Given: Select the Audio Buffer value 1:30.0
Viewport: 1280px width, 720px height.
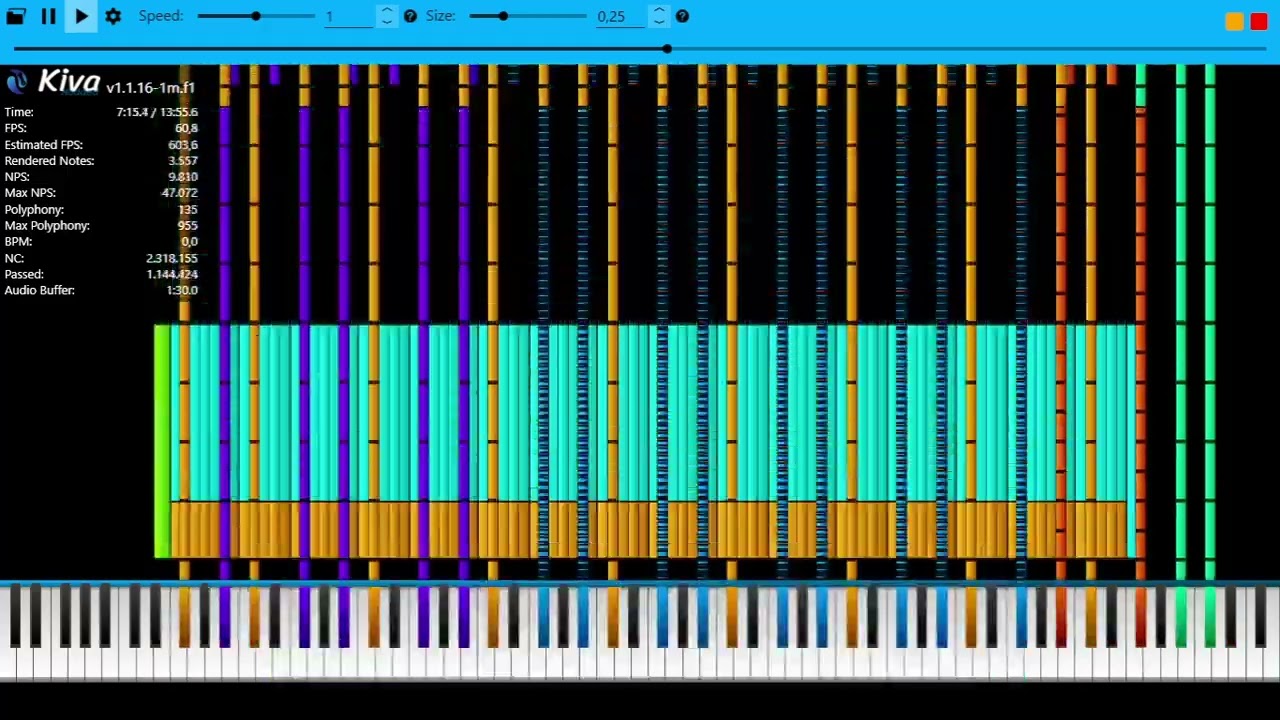Looking at the screenshot, I should [182, 290].
